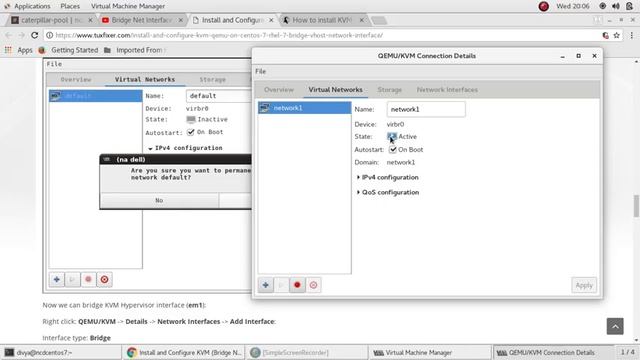Click the red recording indicator in the top panel

[x=543, y=6]
